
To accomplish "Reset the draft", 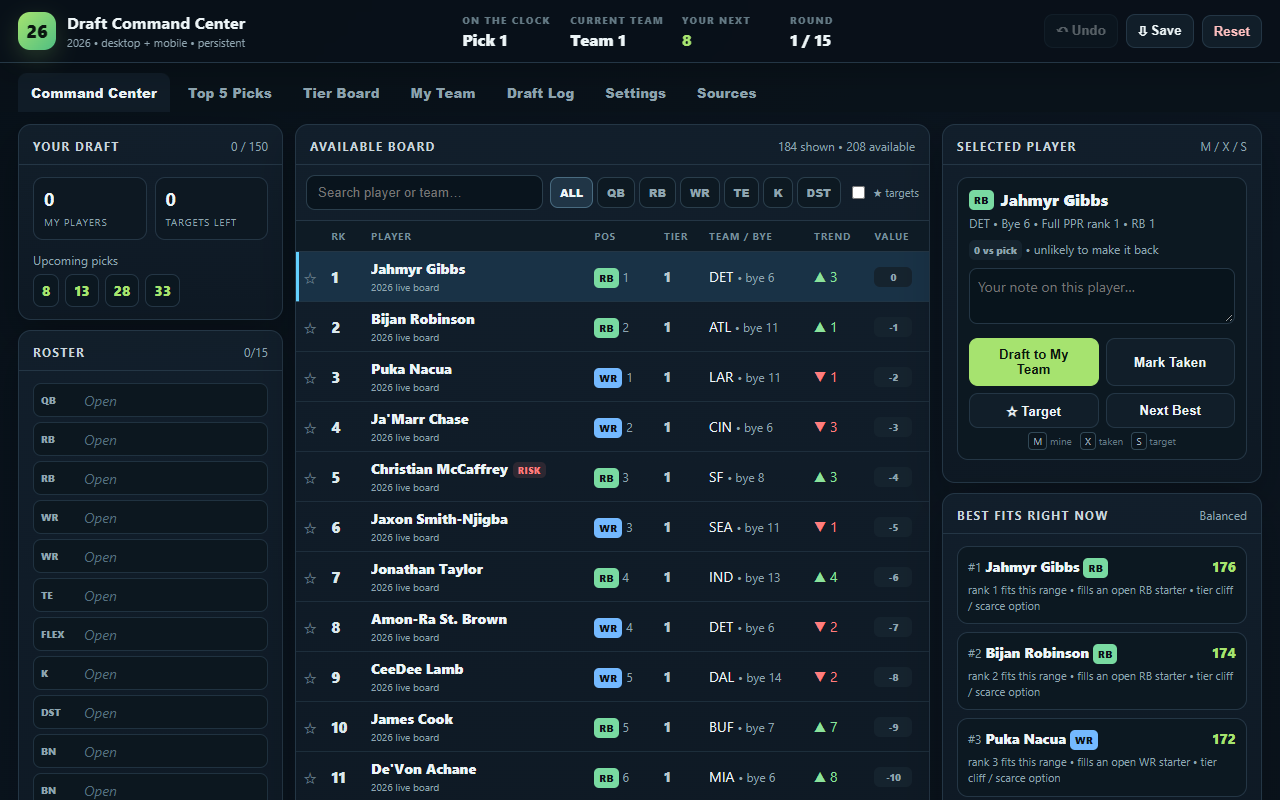I will [x=1232, y=31].
